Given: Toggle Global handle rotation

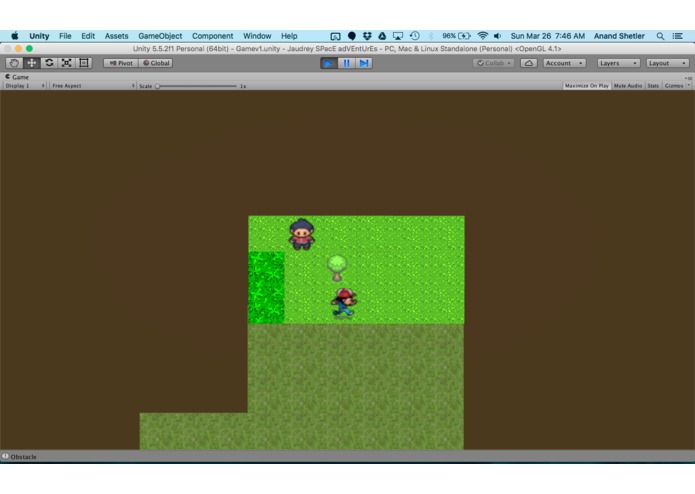Looking at the screenshot, I should tap(156, 63).
